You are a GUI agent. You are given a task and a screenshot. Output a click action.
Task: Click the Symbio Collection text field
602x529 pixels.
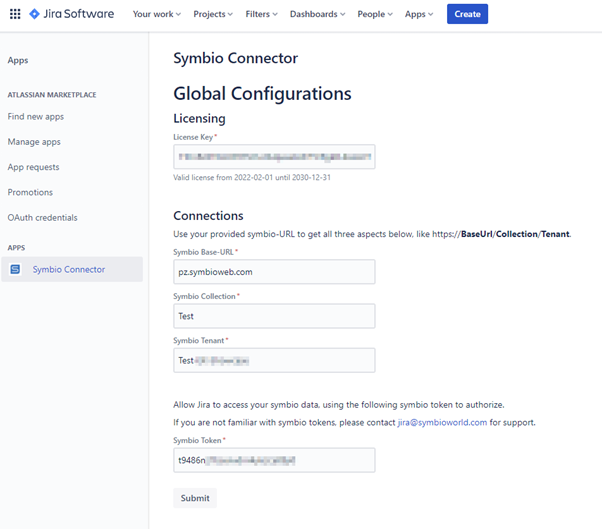point(274,316)
